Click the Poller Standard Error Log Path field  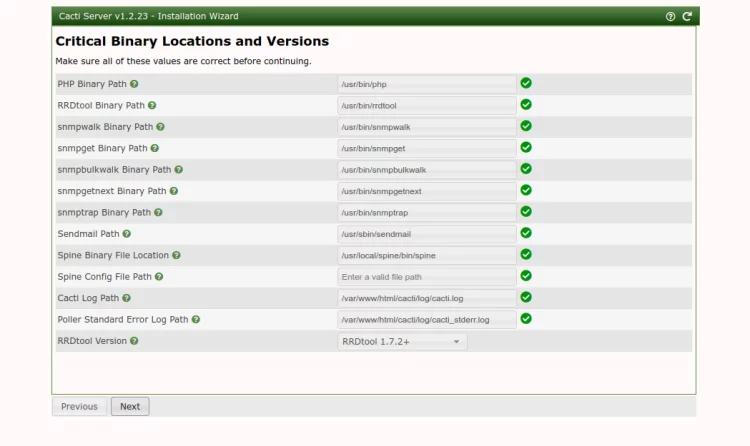click(x=427, y=320)
